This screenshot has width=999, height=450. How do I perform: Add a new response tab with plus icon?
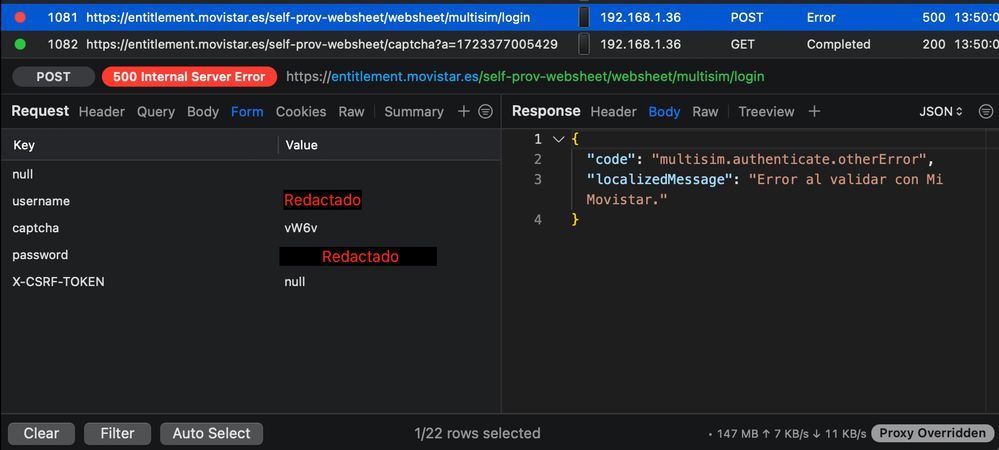tap(814, 112)
